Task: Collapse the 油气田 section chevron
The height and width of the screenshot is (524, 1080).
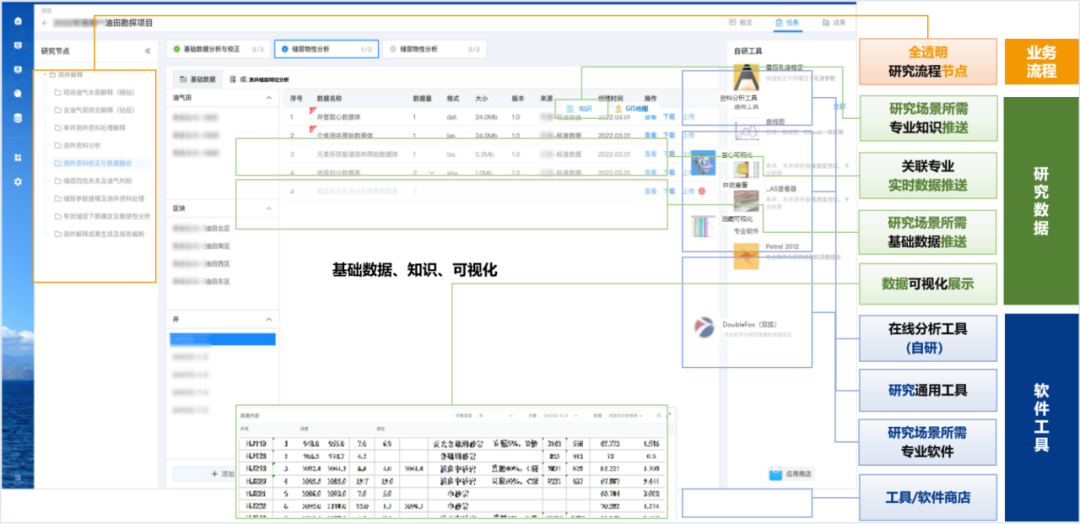Action: pos(268,98)
